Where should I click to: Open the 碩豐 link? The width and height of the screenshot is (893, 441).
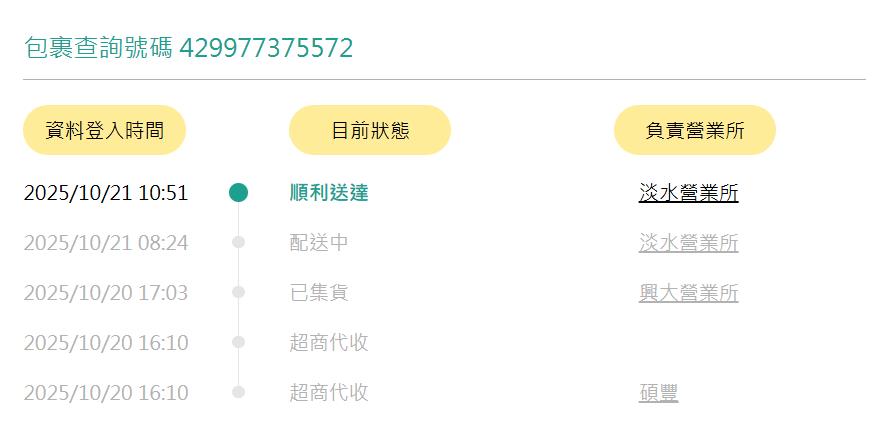pyautogui.click(x=658, y=393)
